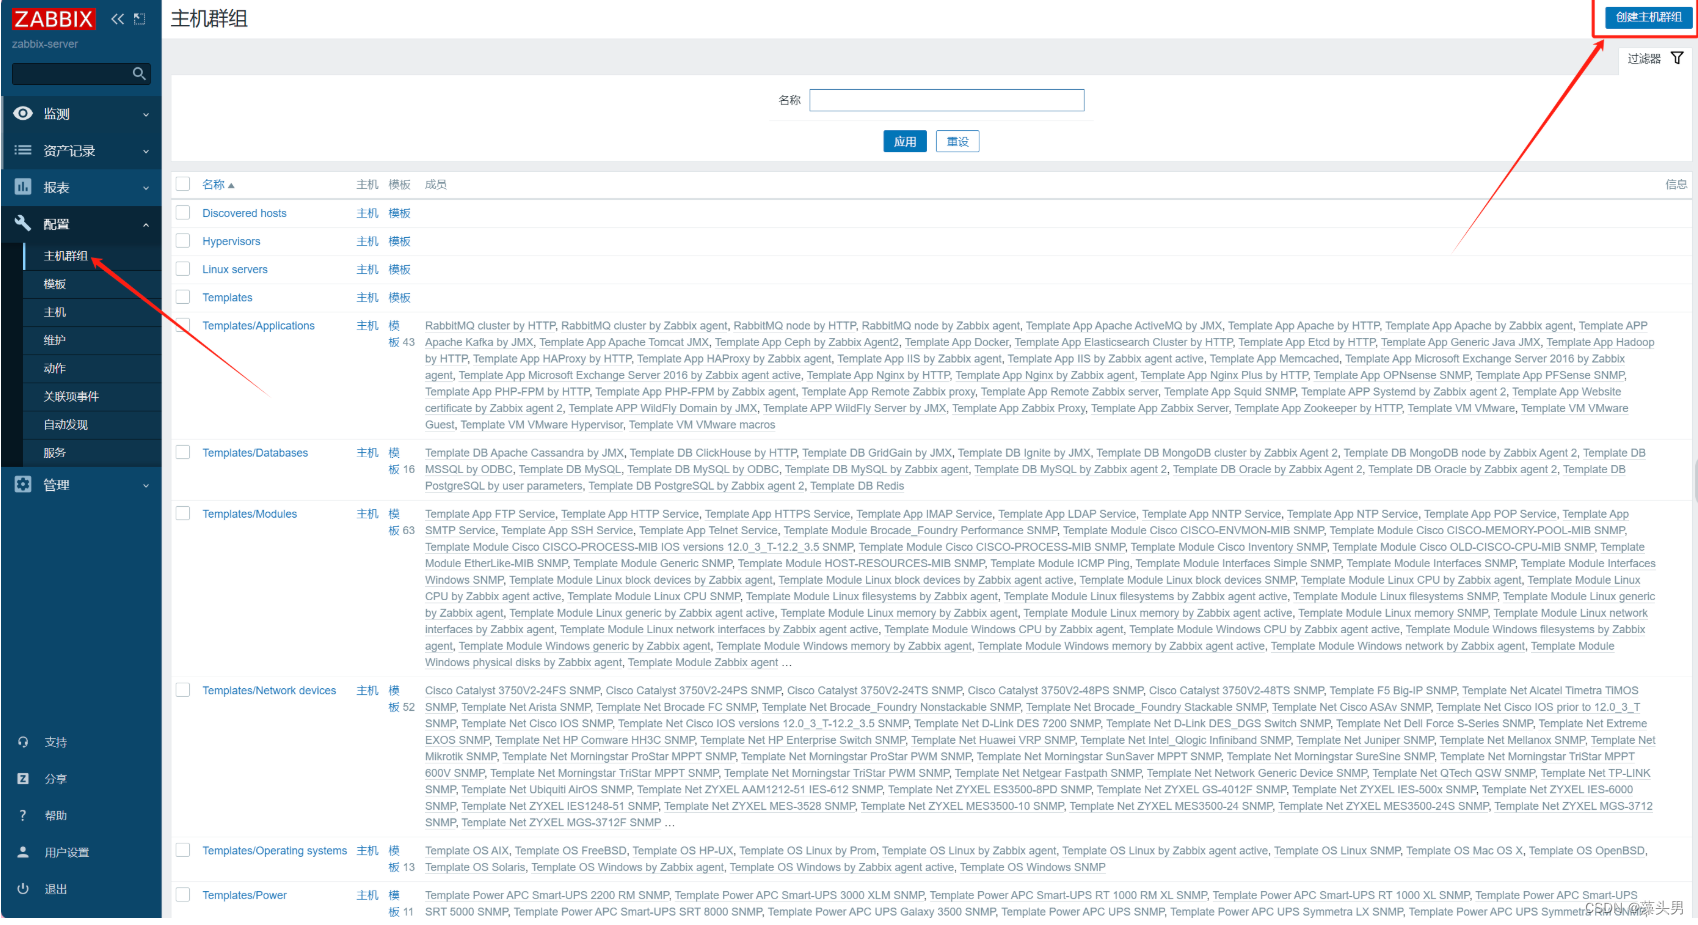Click the 资产记录 list icon

(x=23, y=151)
